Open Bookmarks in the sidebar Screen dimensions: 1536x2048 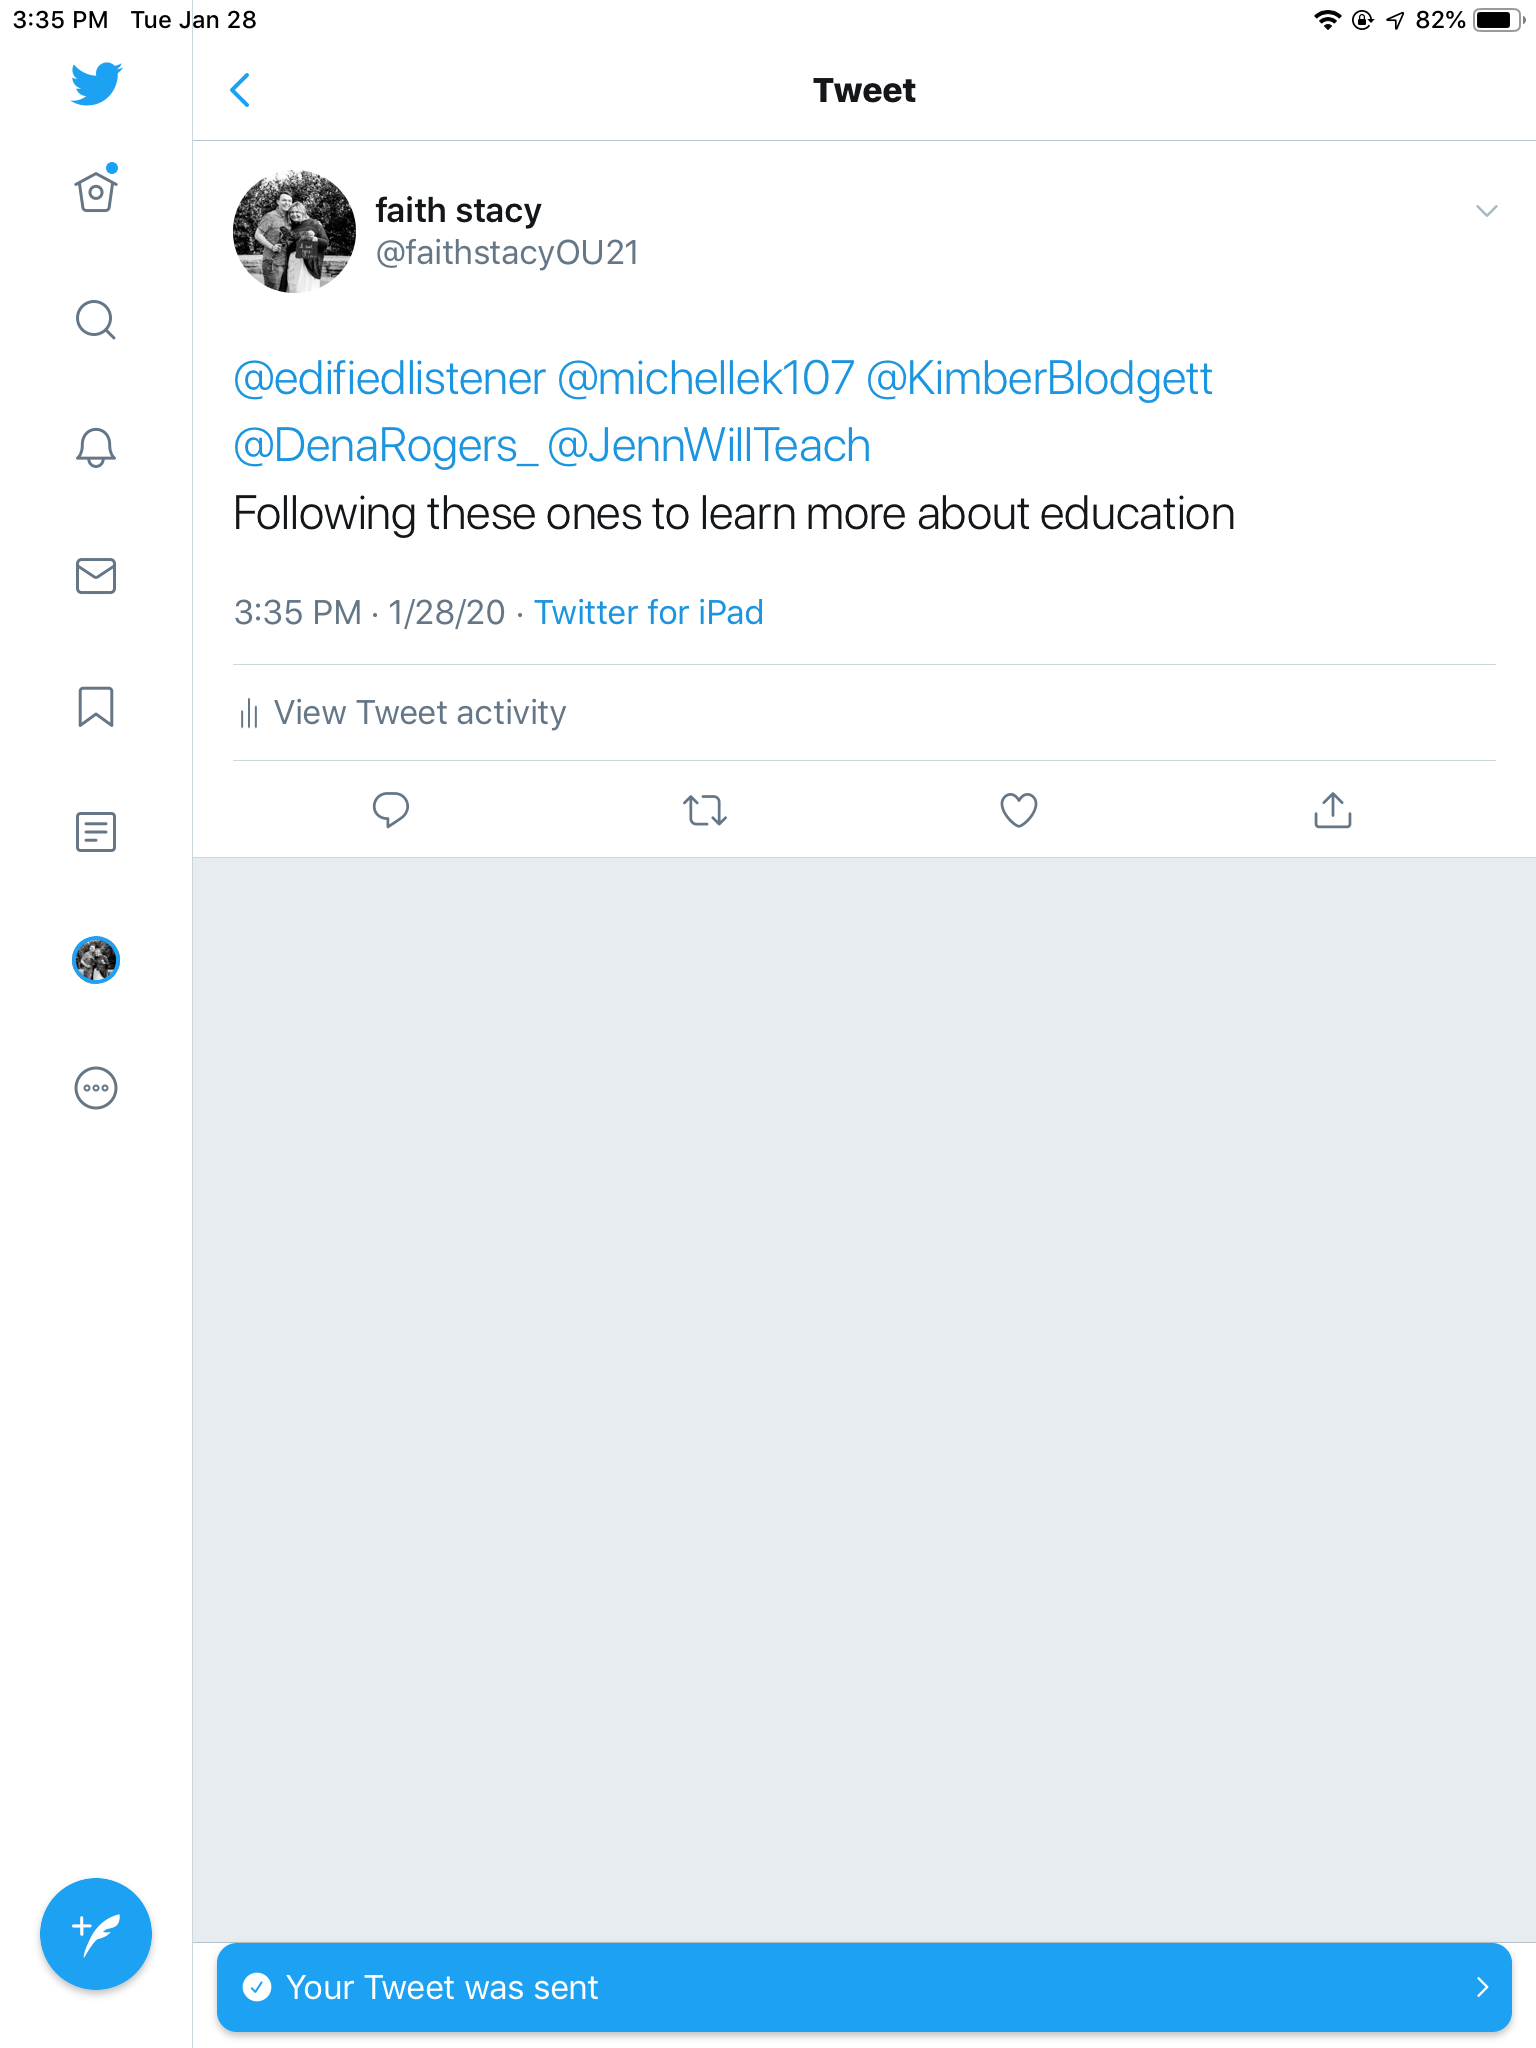[96, 706]
